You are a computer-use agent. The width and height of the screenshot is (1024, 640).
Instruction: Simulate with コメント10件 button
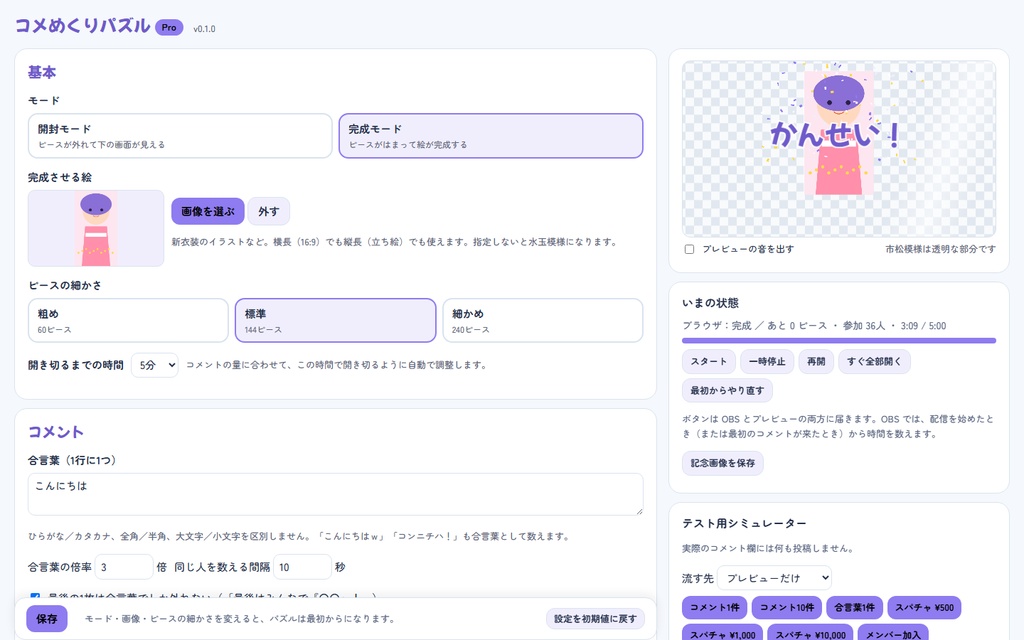point(786,607)
